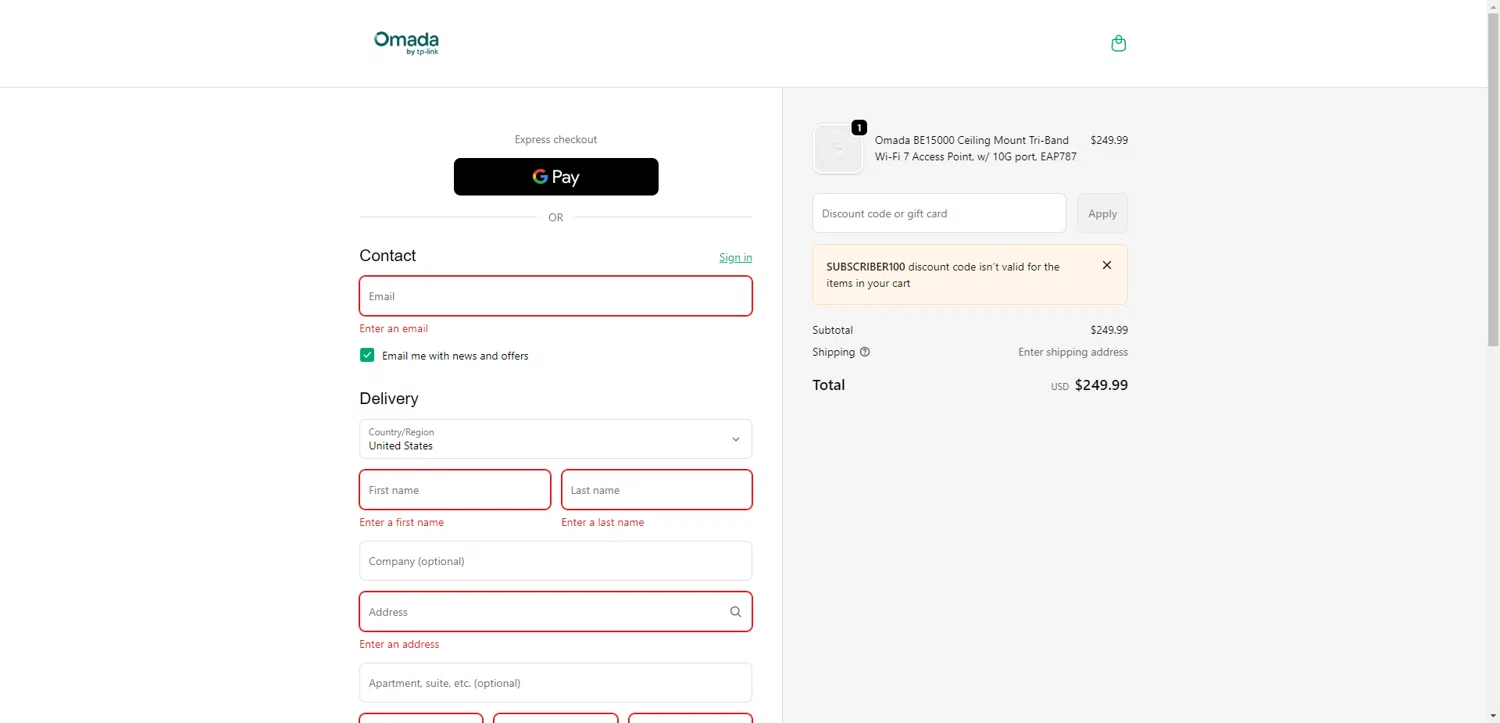Viewport: 1500px width, 723px height.
Task: Click the EAP787 product thumbnail
Action: 838,148
